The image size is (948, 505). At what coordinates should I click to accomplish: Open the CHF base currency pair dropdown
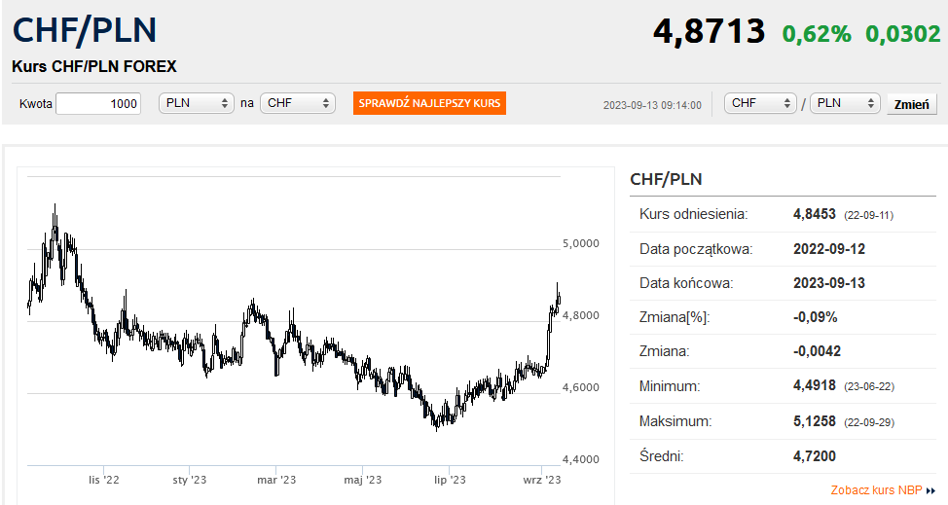[x=761, y=103]
